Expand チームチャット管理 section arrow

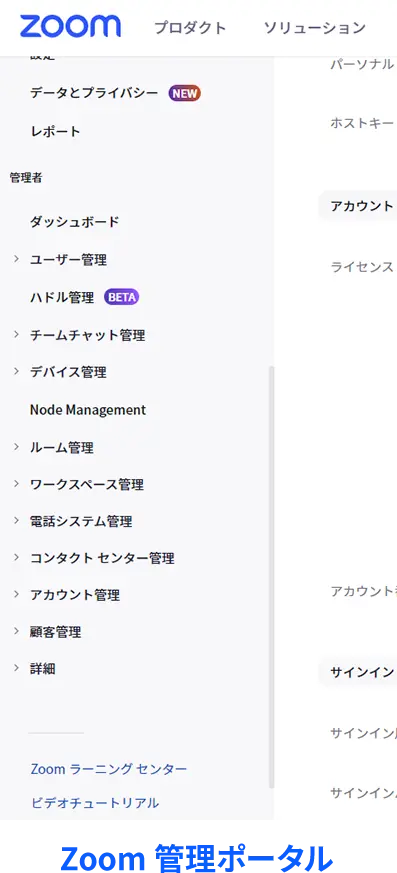pos(16,334)
